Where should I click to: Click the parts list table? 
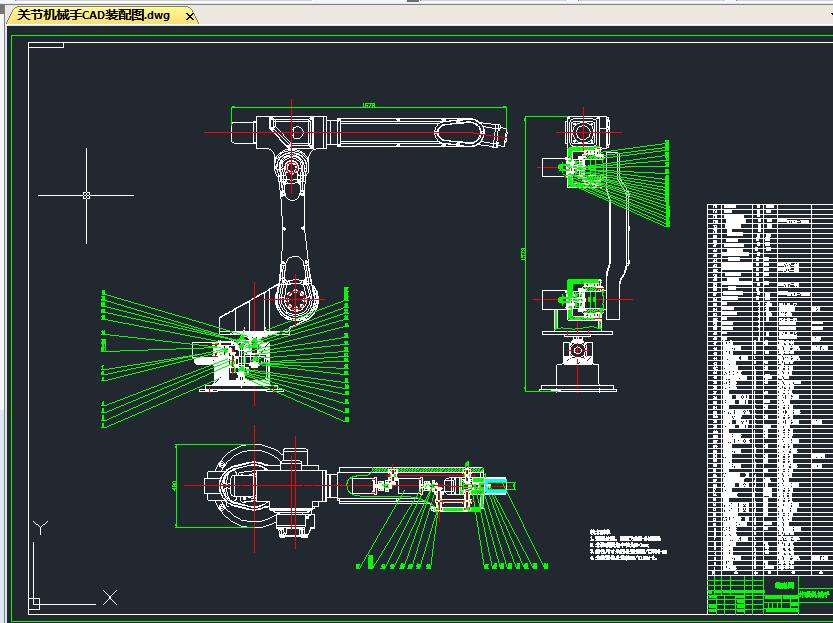(x=770, y=389)
